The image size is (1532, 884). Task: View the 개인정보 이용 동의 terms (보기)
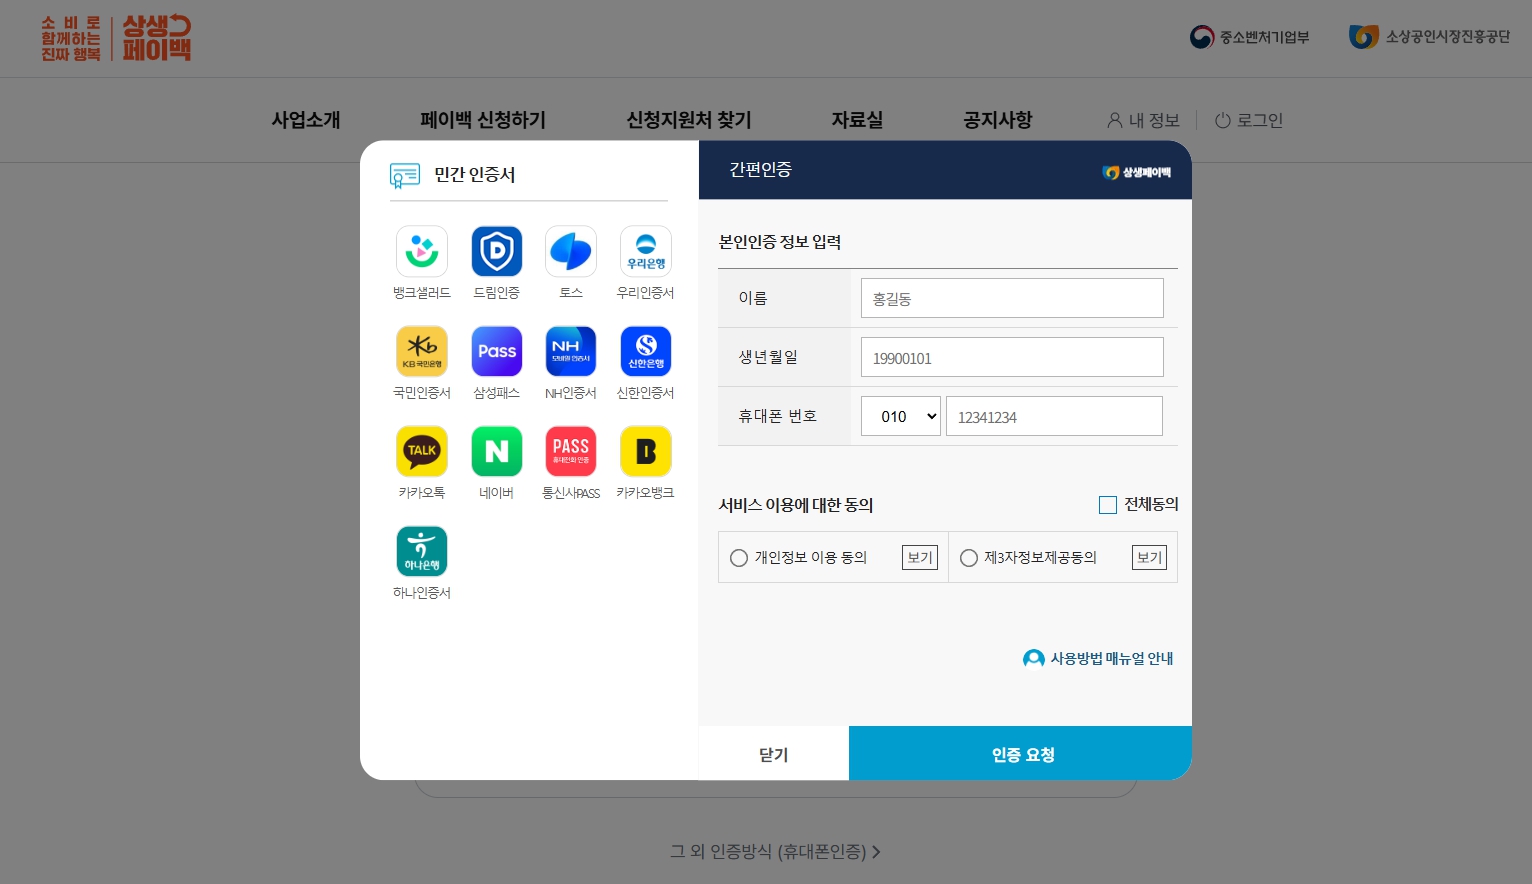[920, 558]
